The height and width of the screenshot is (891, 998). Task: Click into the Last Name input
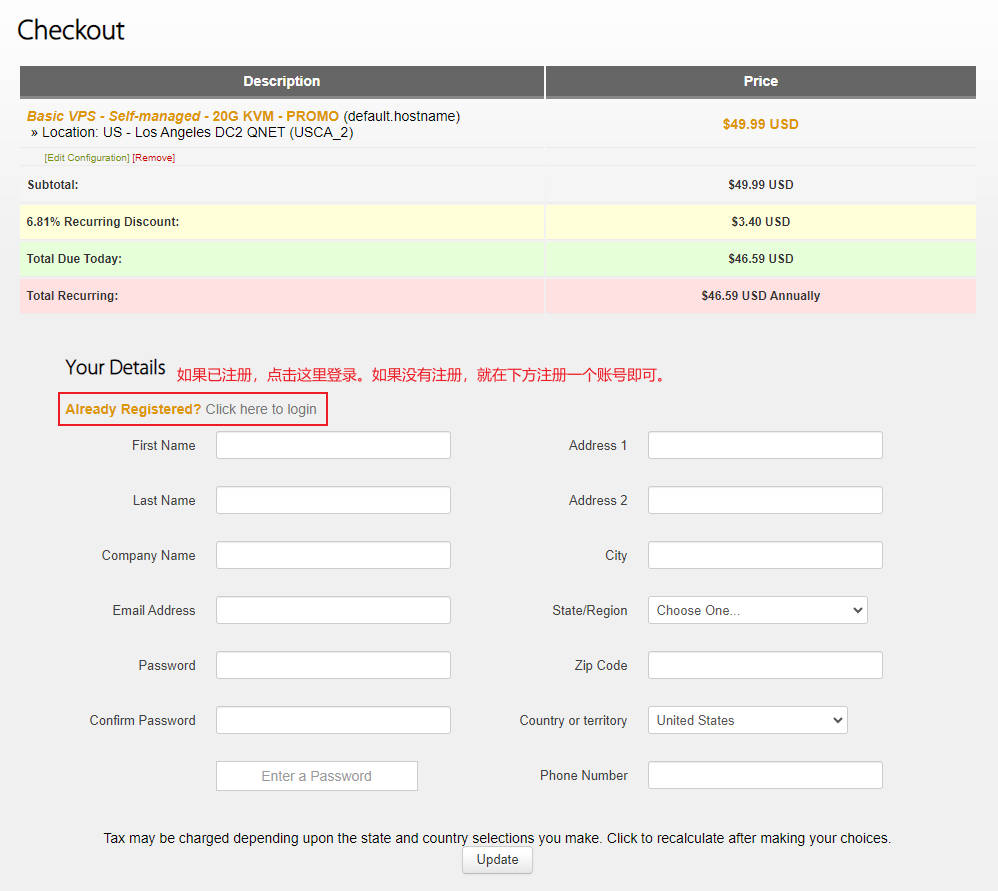pyautogui.click(x=333, y=500)
